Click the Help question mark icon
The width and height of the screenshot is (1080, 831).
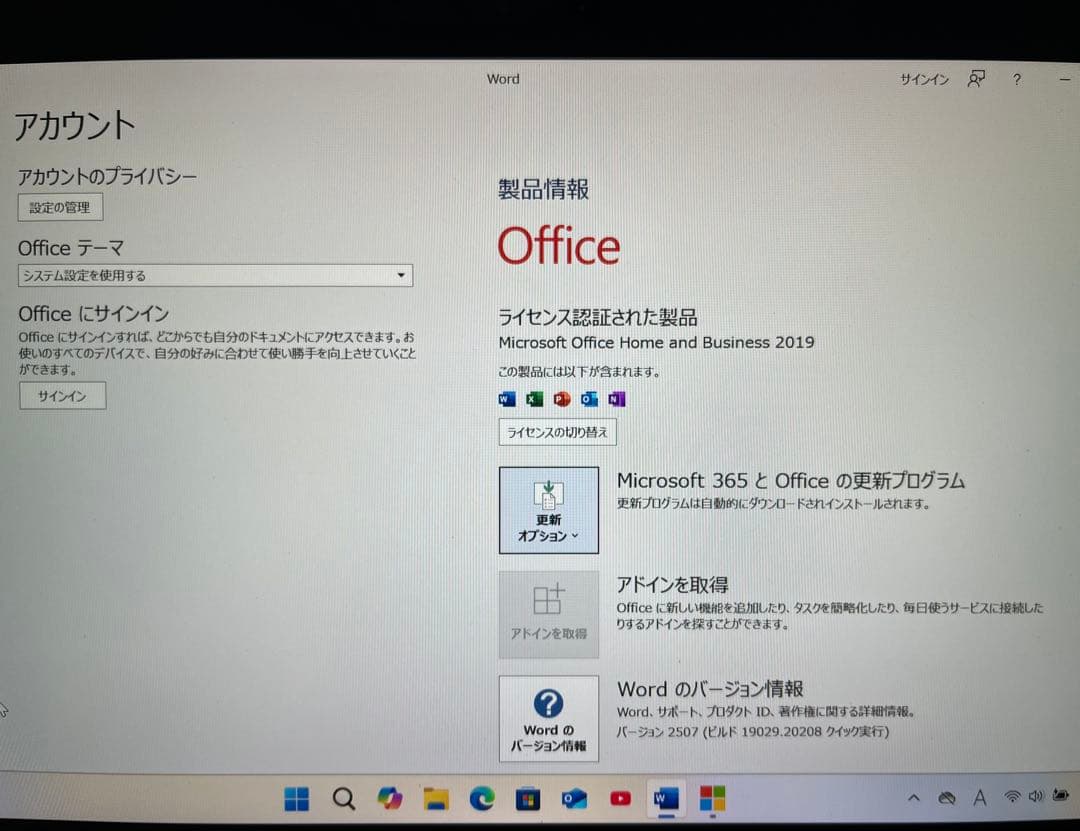coord(1017,79)
